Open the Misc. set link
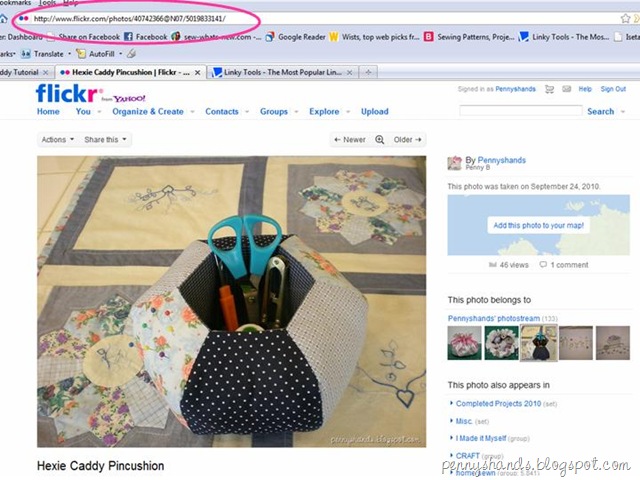 (464, 421)
